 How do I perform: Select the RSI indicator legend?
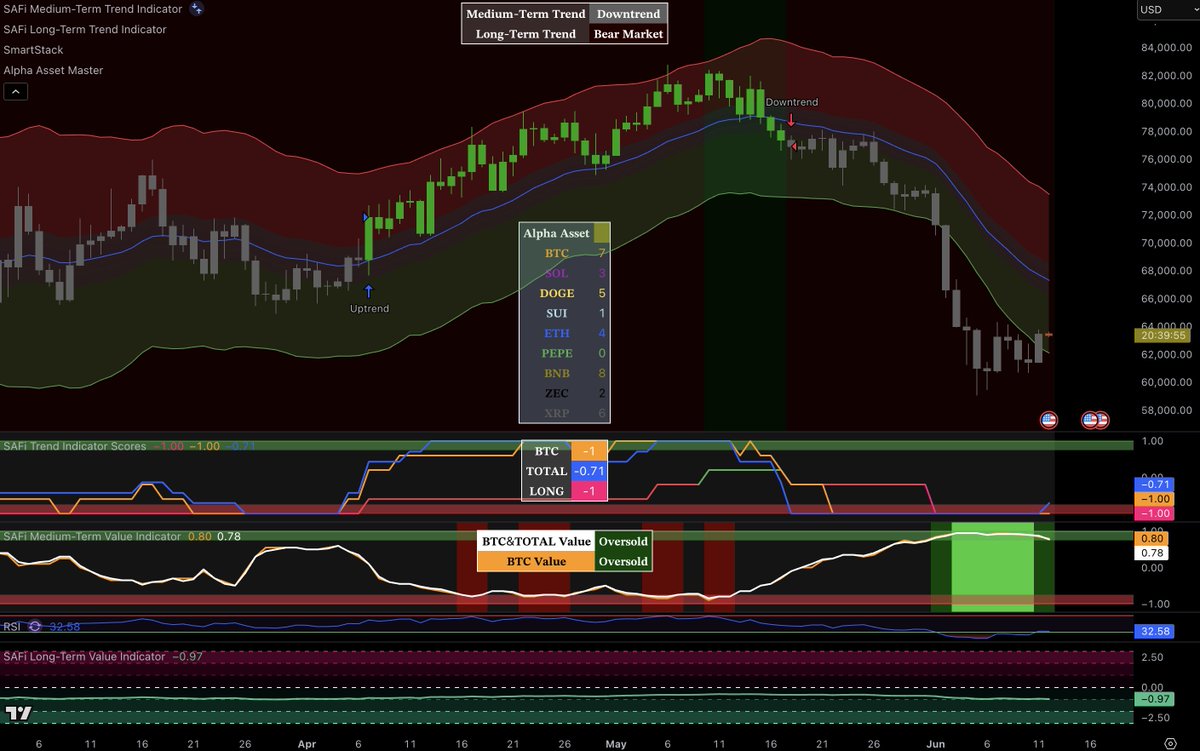13,626
